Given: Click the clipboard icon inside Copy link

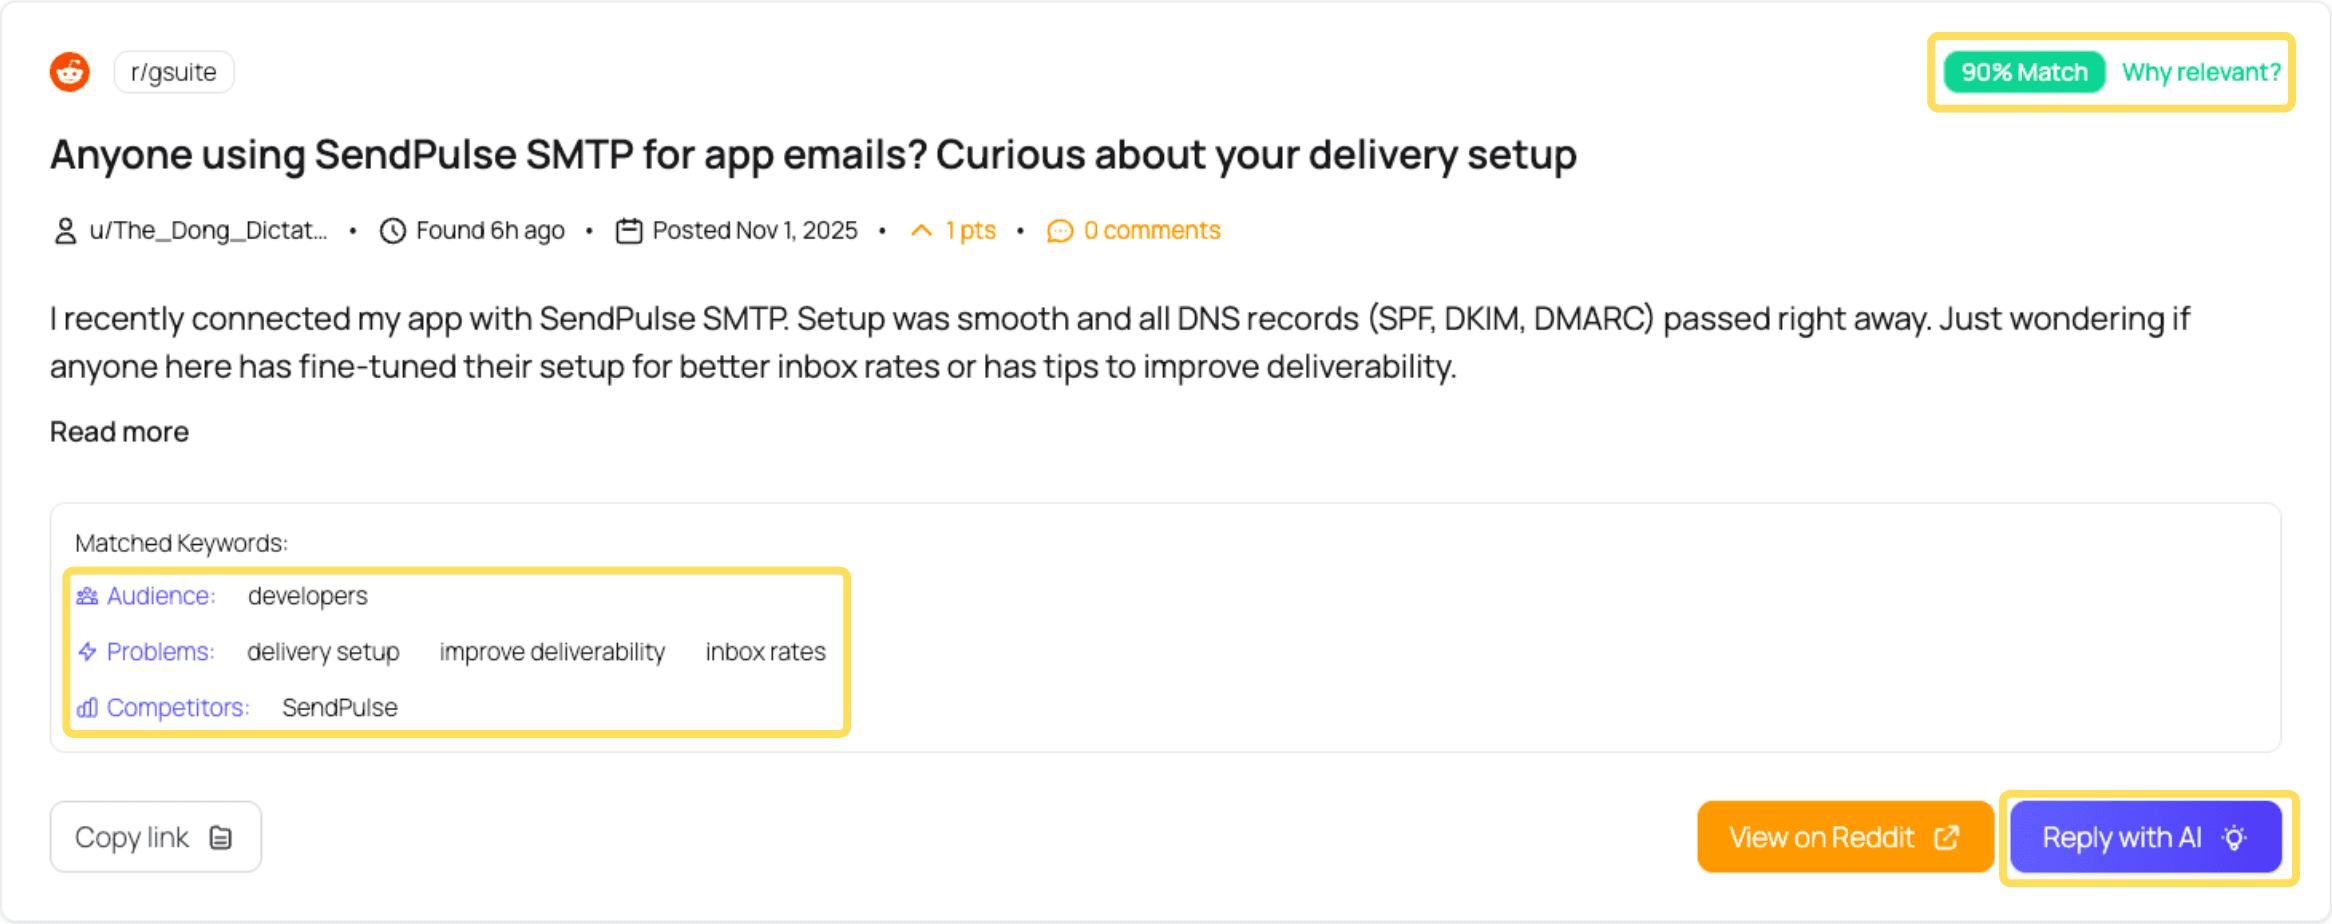Looking at the screenshot, I should tap(220, 837).
